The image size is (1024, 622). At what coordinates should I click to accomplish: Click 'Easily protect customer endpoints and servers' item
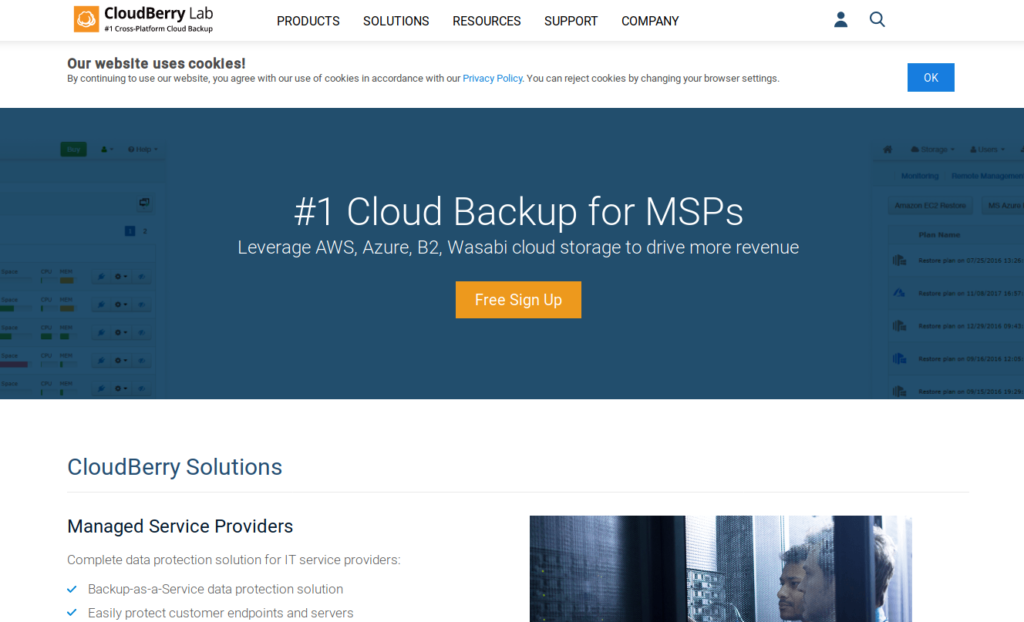pos(221,613)
